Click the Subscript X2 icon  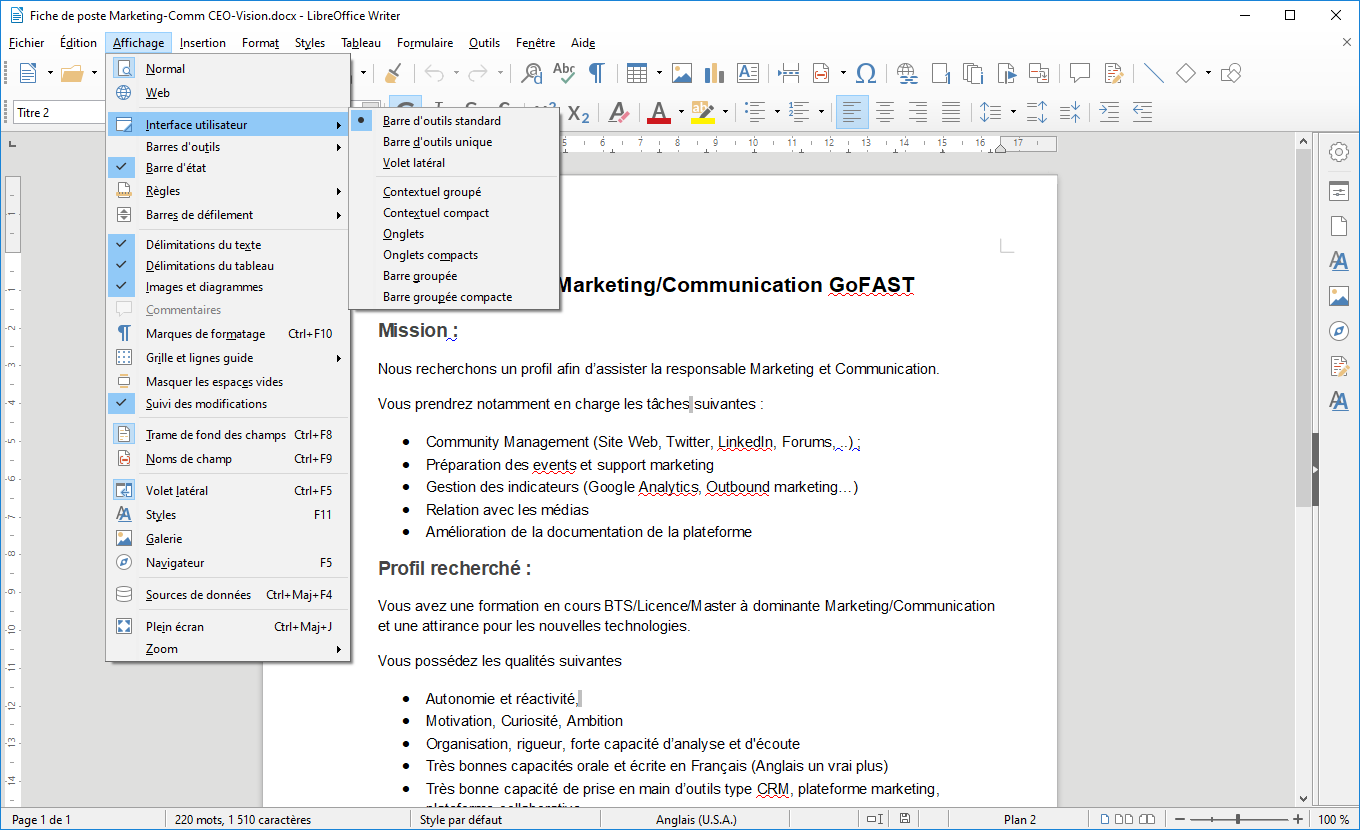click(578, 113)
